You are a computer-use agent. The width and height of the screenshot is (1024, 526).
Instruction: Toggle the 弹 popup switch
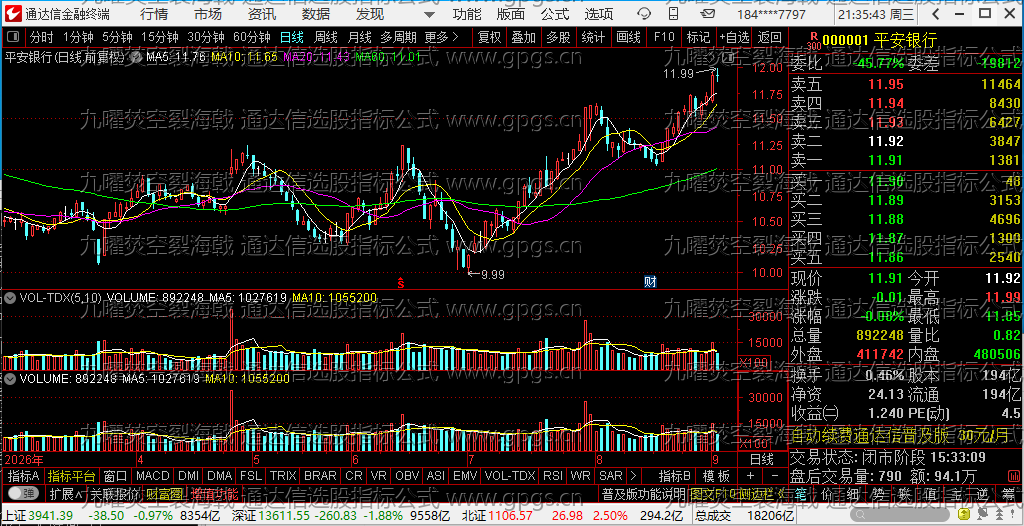pyautogui.click(x=24, y=493)
